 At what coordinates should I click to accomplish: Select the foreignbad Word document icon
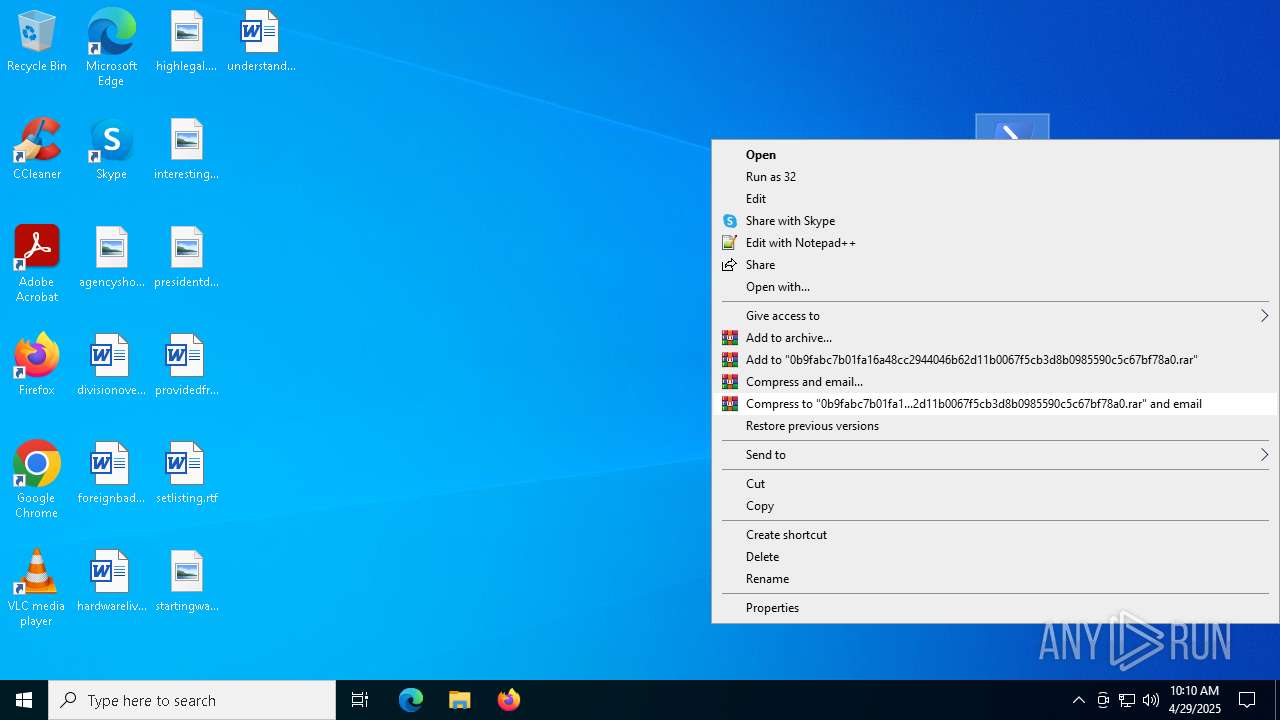pyautogui.click(x=111, y=474)
